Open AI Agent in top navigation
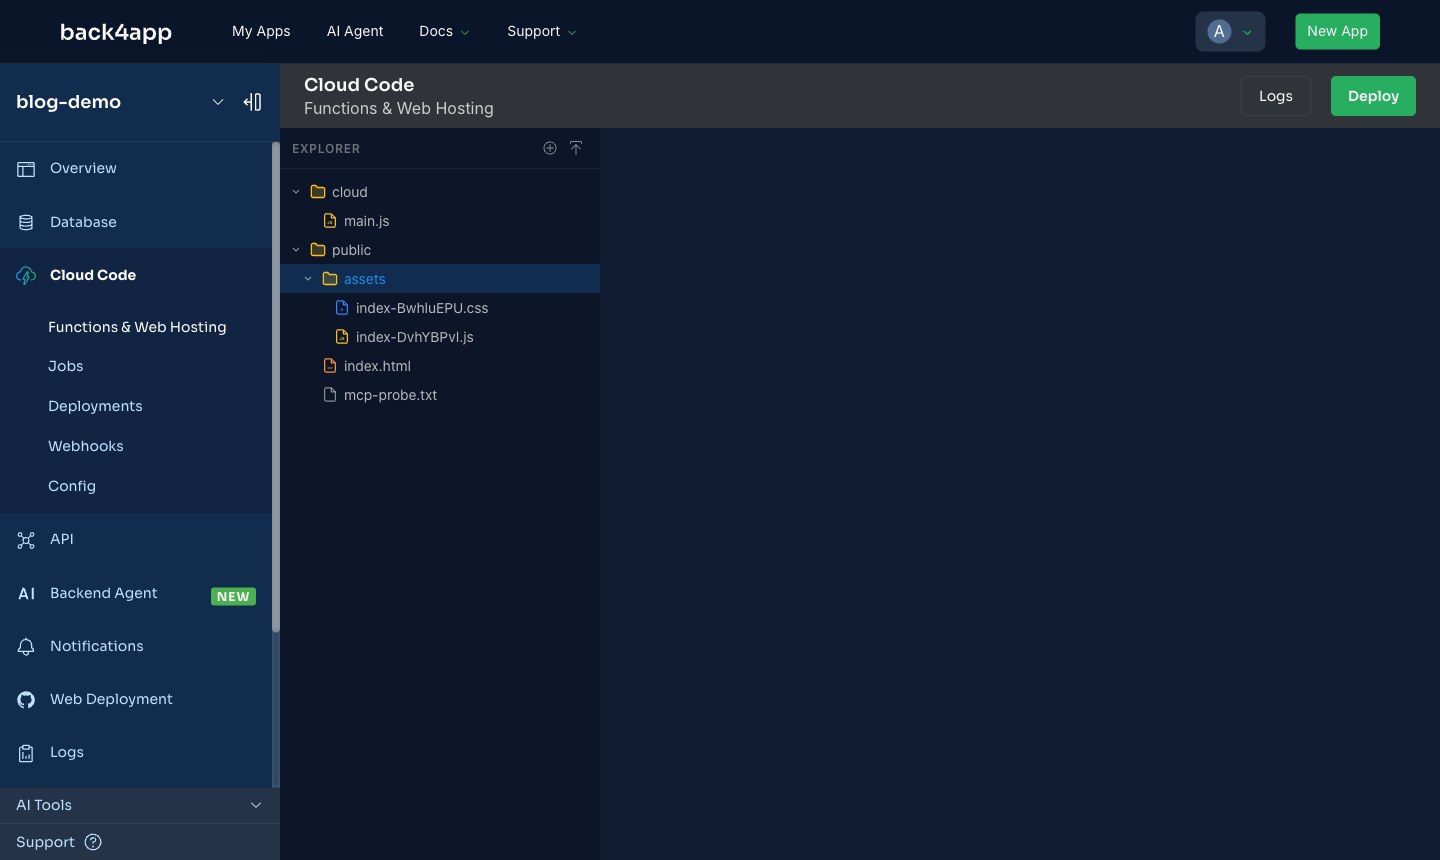This screenshot has width=1440, height=860. [355, 31]
